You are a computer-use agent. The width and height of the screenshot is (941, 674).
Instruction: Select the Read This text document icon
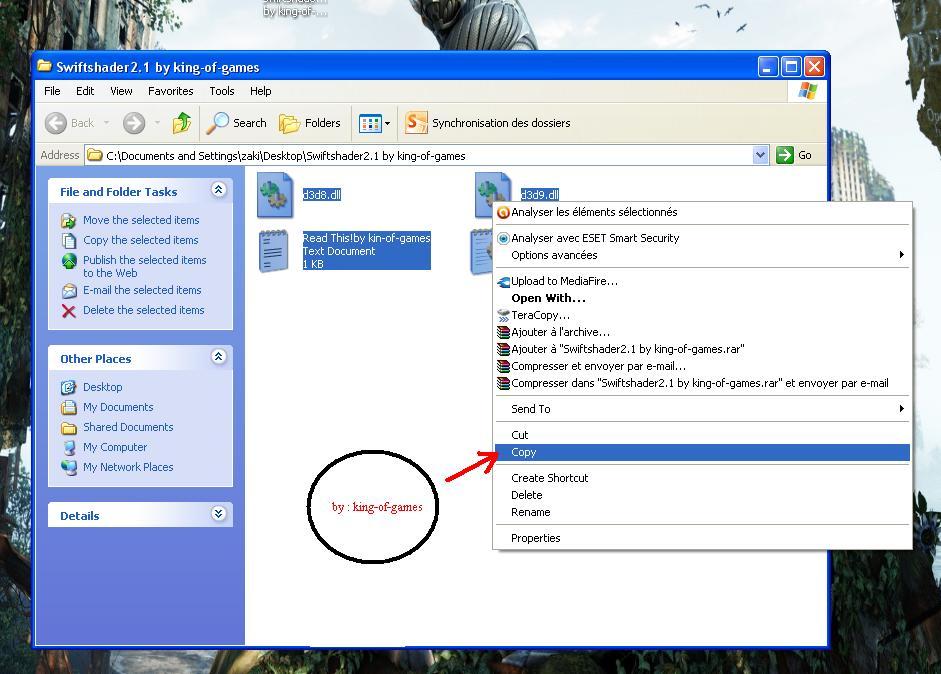click(274, 251)
